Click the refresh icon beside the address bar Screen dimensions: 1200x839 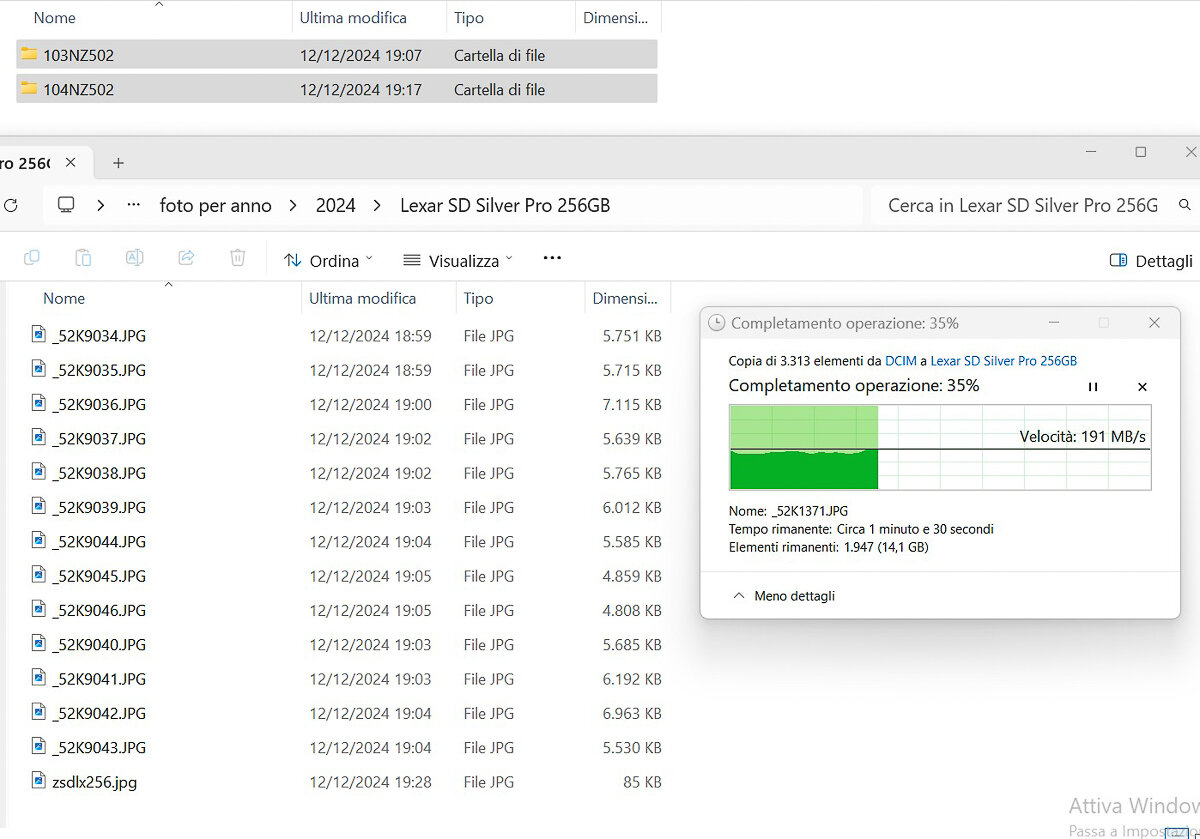point(11,205)
